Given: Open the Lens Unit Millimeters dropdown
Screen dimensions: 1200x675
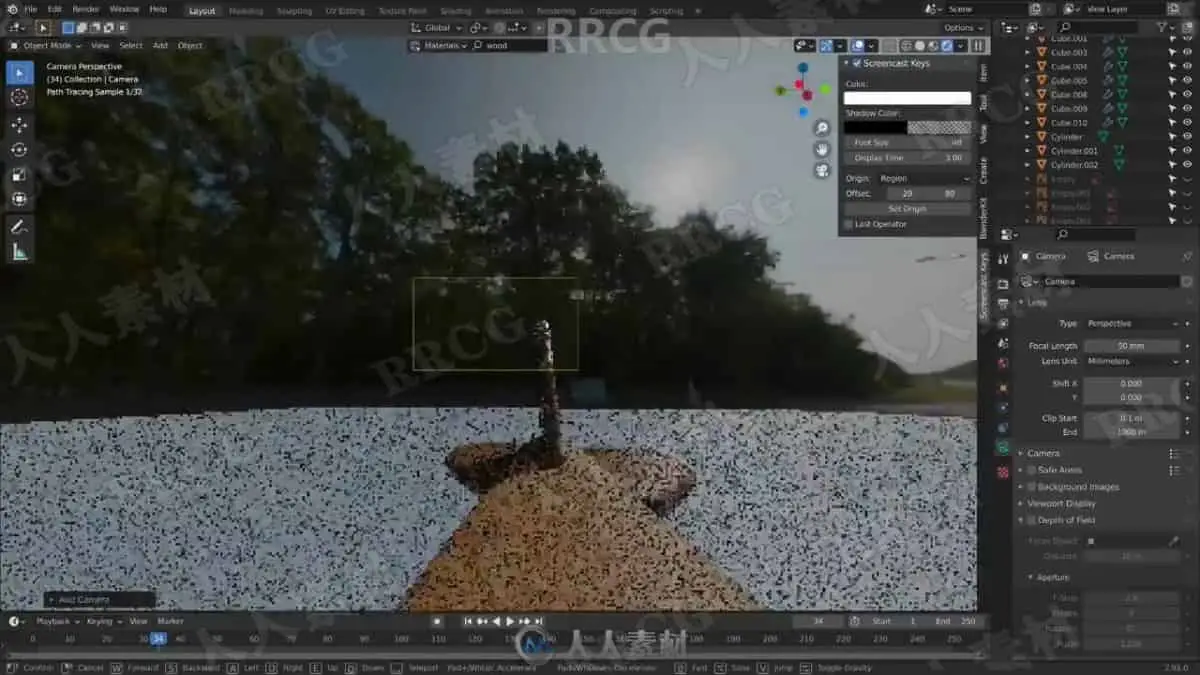Looking at the screenshot, I should (x=1132, y=361).
